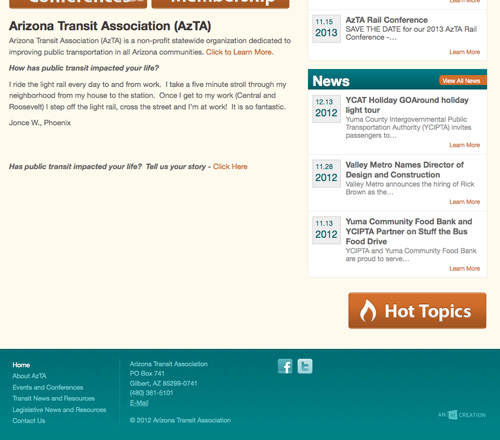
Task: Open the Twitter icon in footer
Action: 305,366
